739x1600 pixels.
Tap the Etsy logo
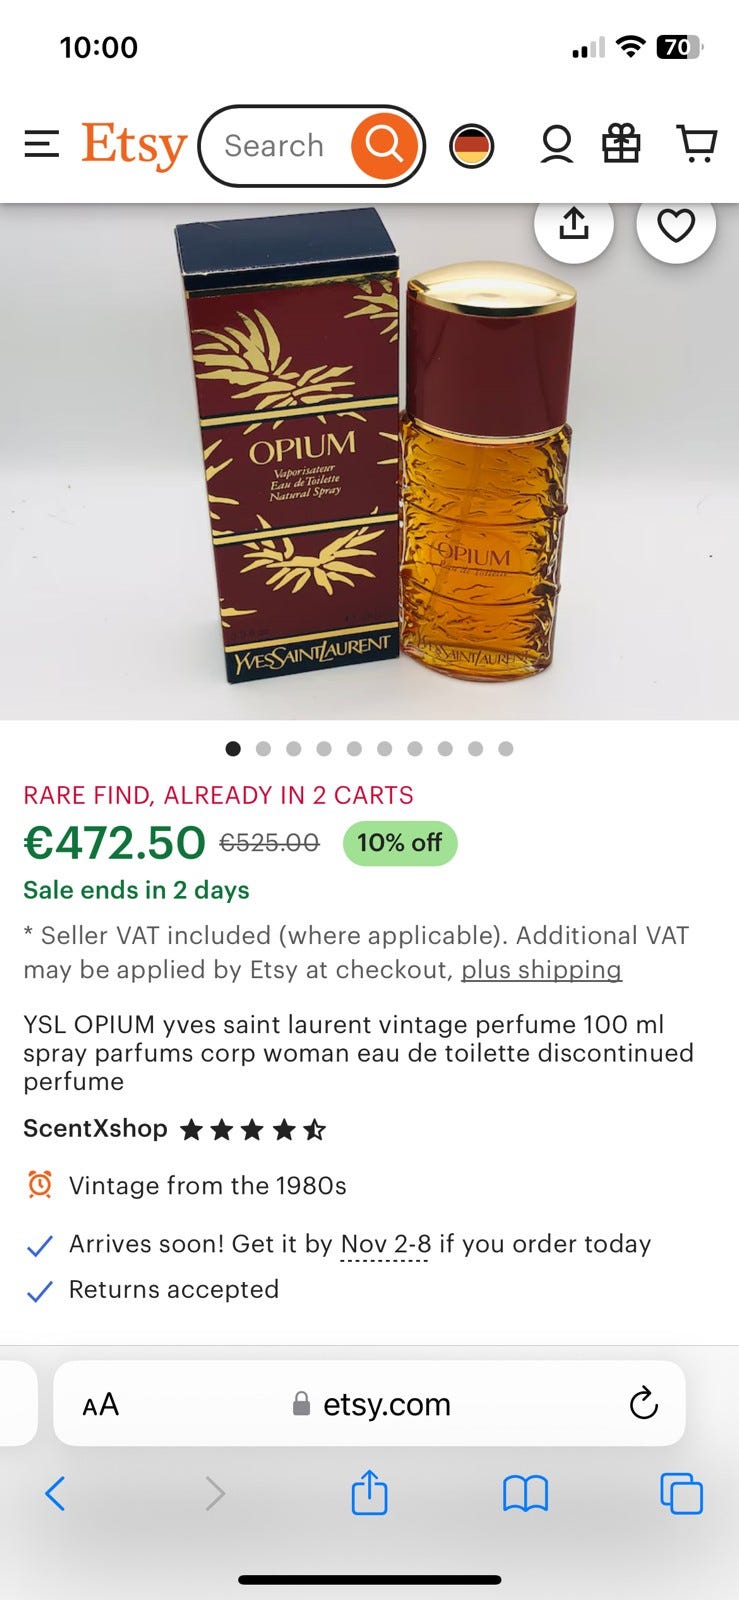point(134,146)
